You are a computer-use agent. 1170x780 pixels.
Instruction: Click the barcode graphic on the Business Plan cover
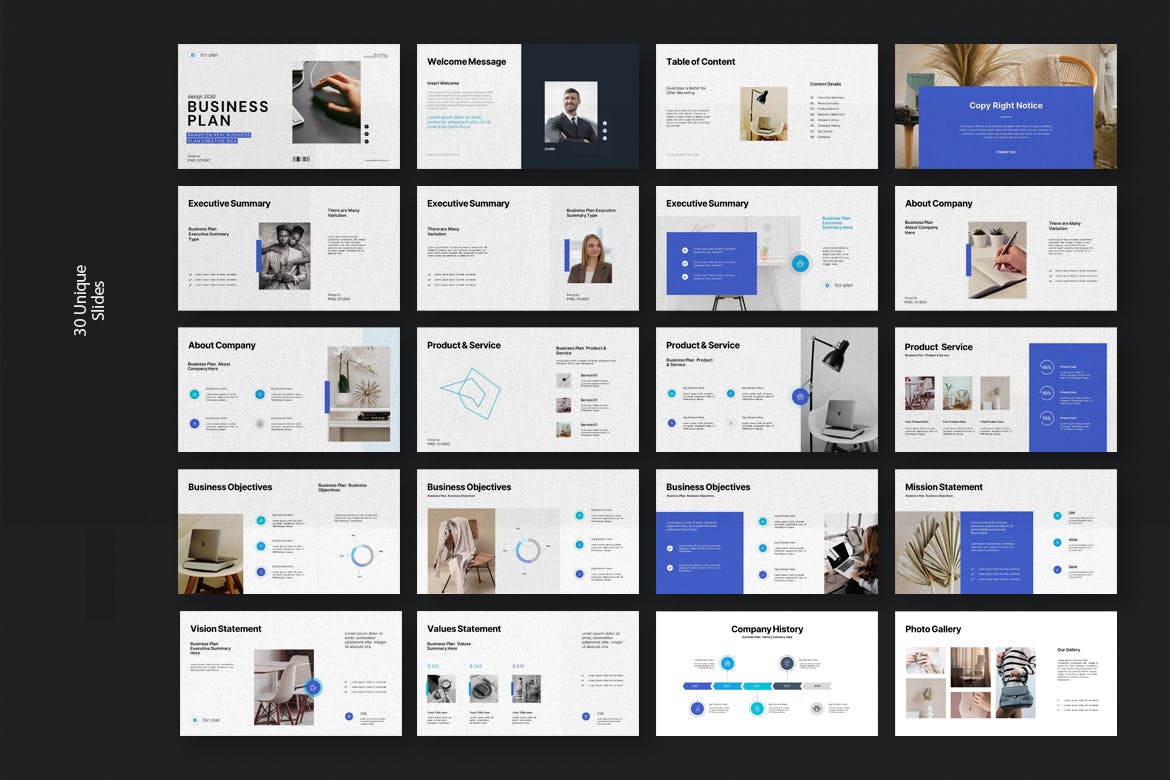click(x=300, y=158)
